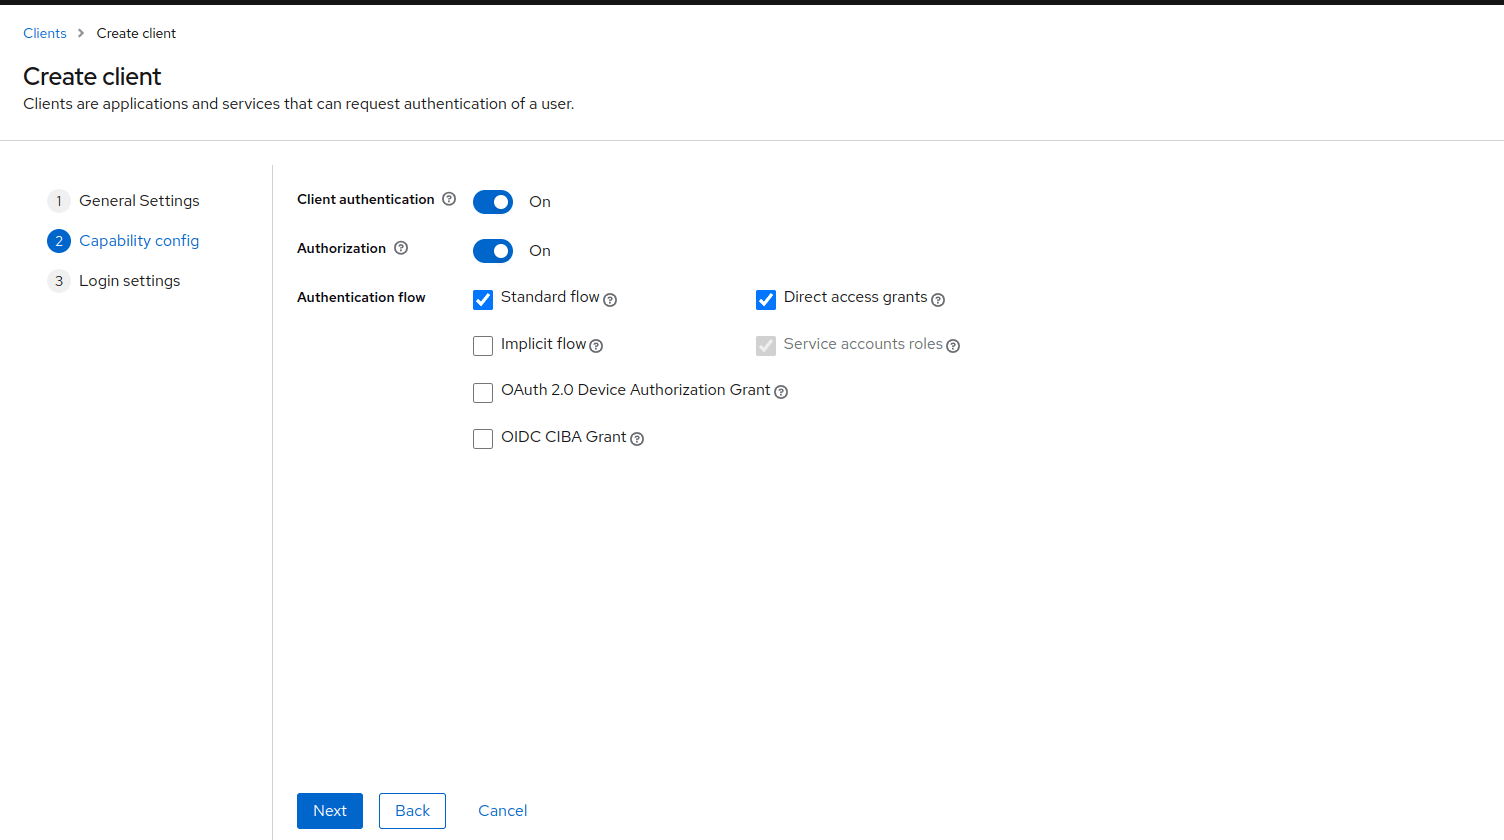Enable the Implicit flow checkbox

pyautogui.click(x=483, y=346)
